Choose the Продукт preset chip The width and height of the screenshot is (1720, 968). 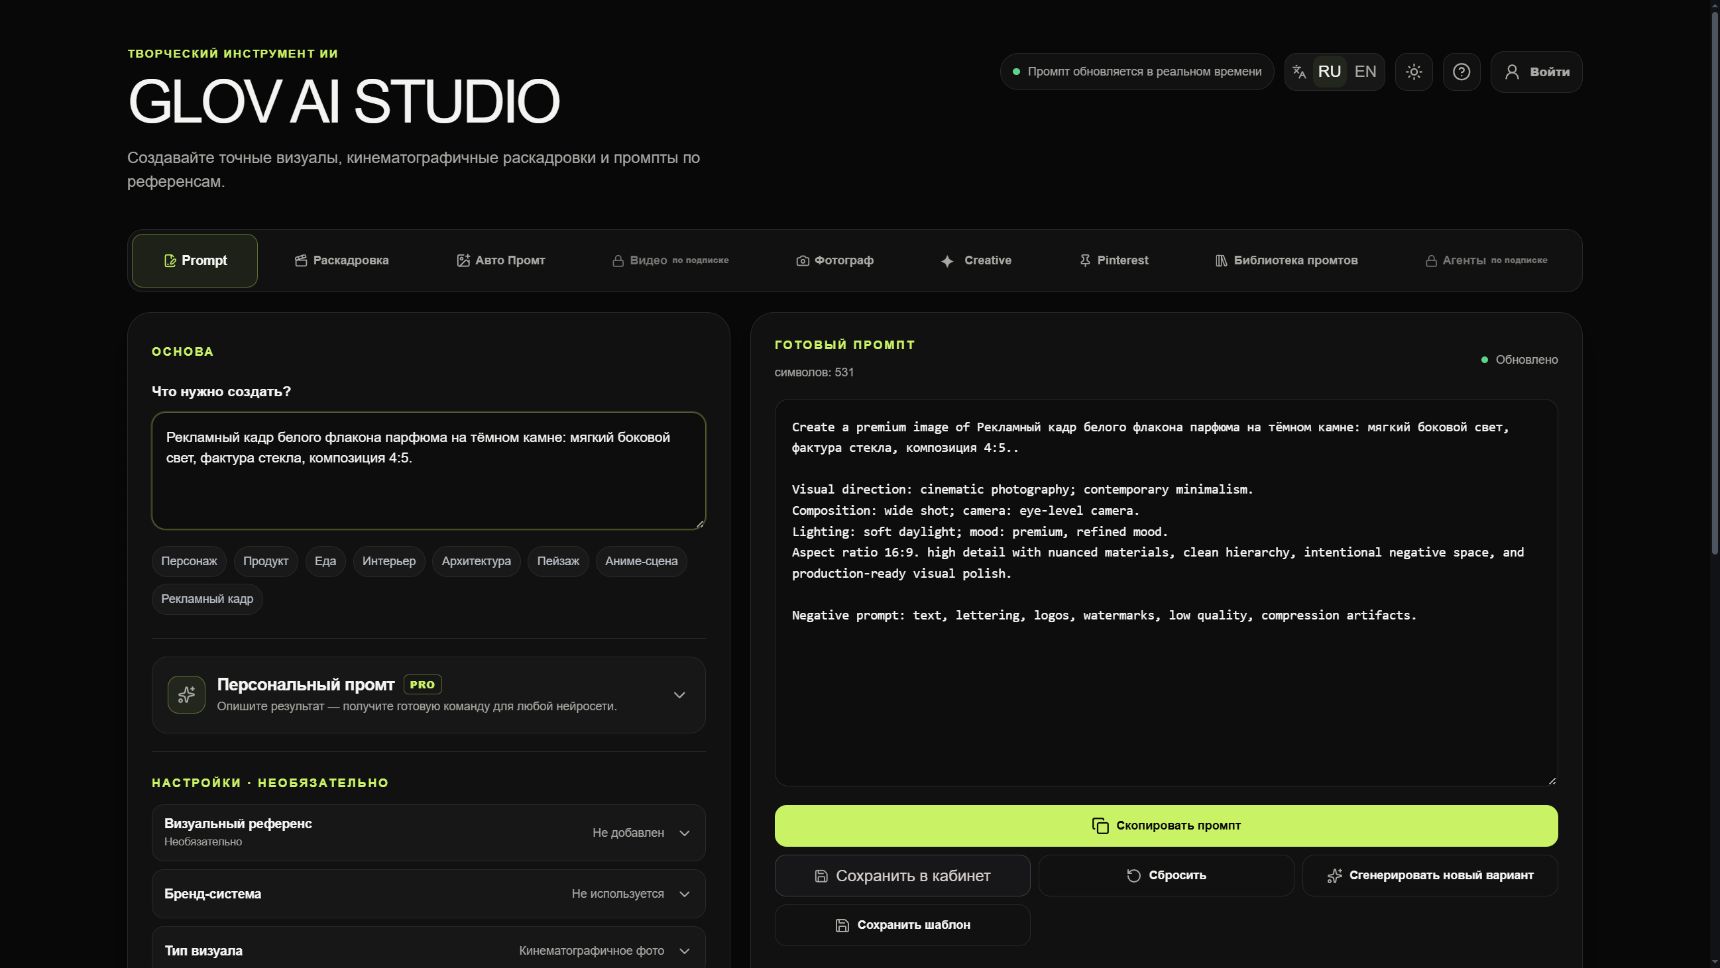(x=266, y=561)
